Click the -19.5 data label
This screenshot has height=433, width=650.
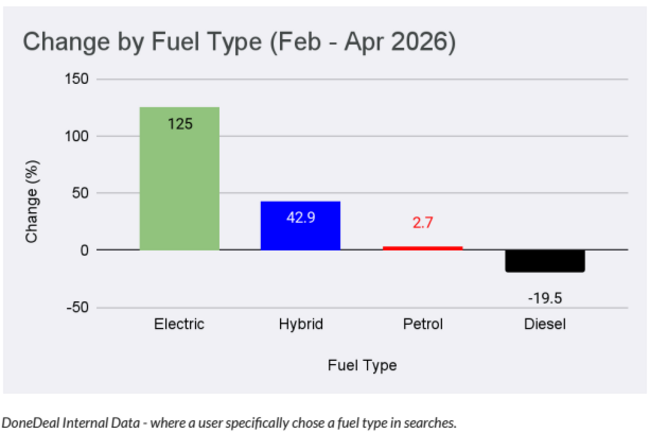(x=544, y=297)
